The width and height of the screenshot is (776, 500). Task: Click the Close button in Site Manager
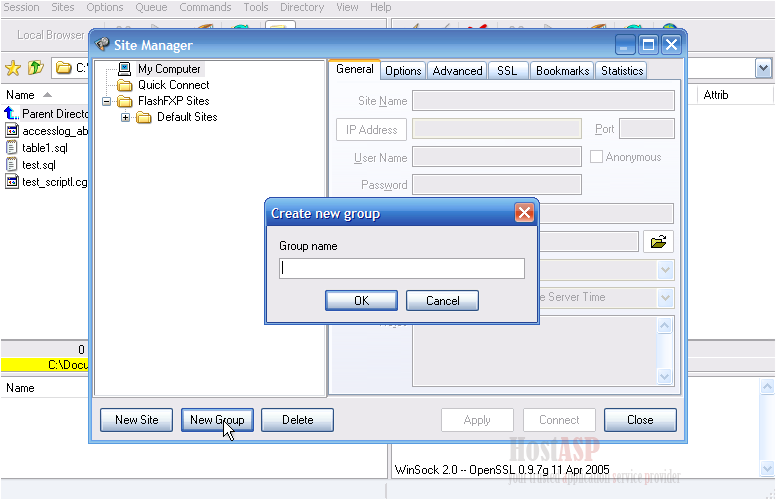pyautogui.click(x=640, y=420)
